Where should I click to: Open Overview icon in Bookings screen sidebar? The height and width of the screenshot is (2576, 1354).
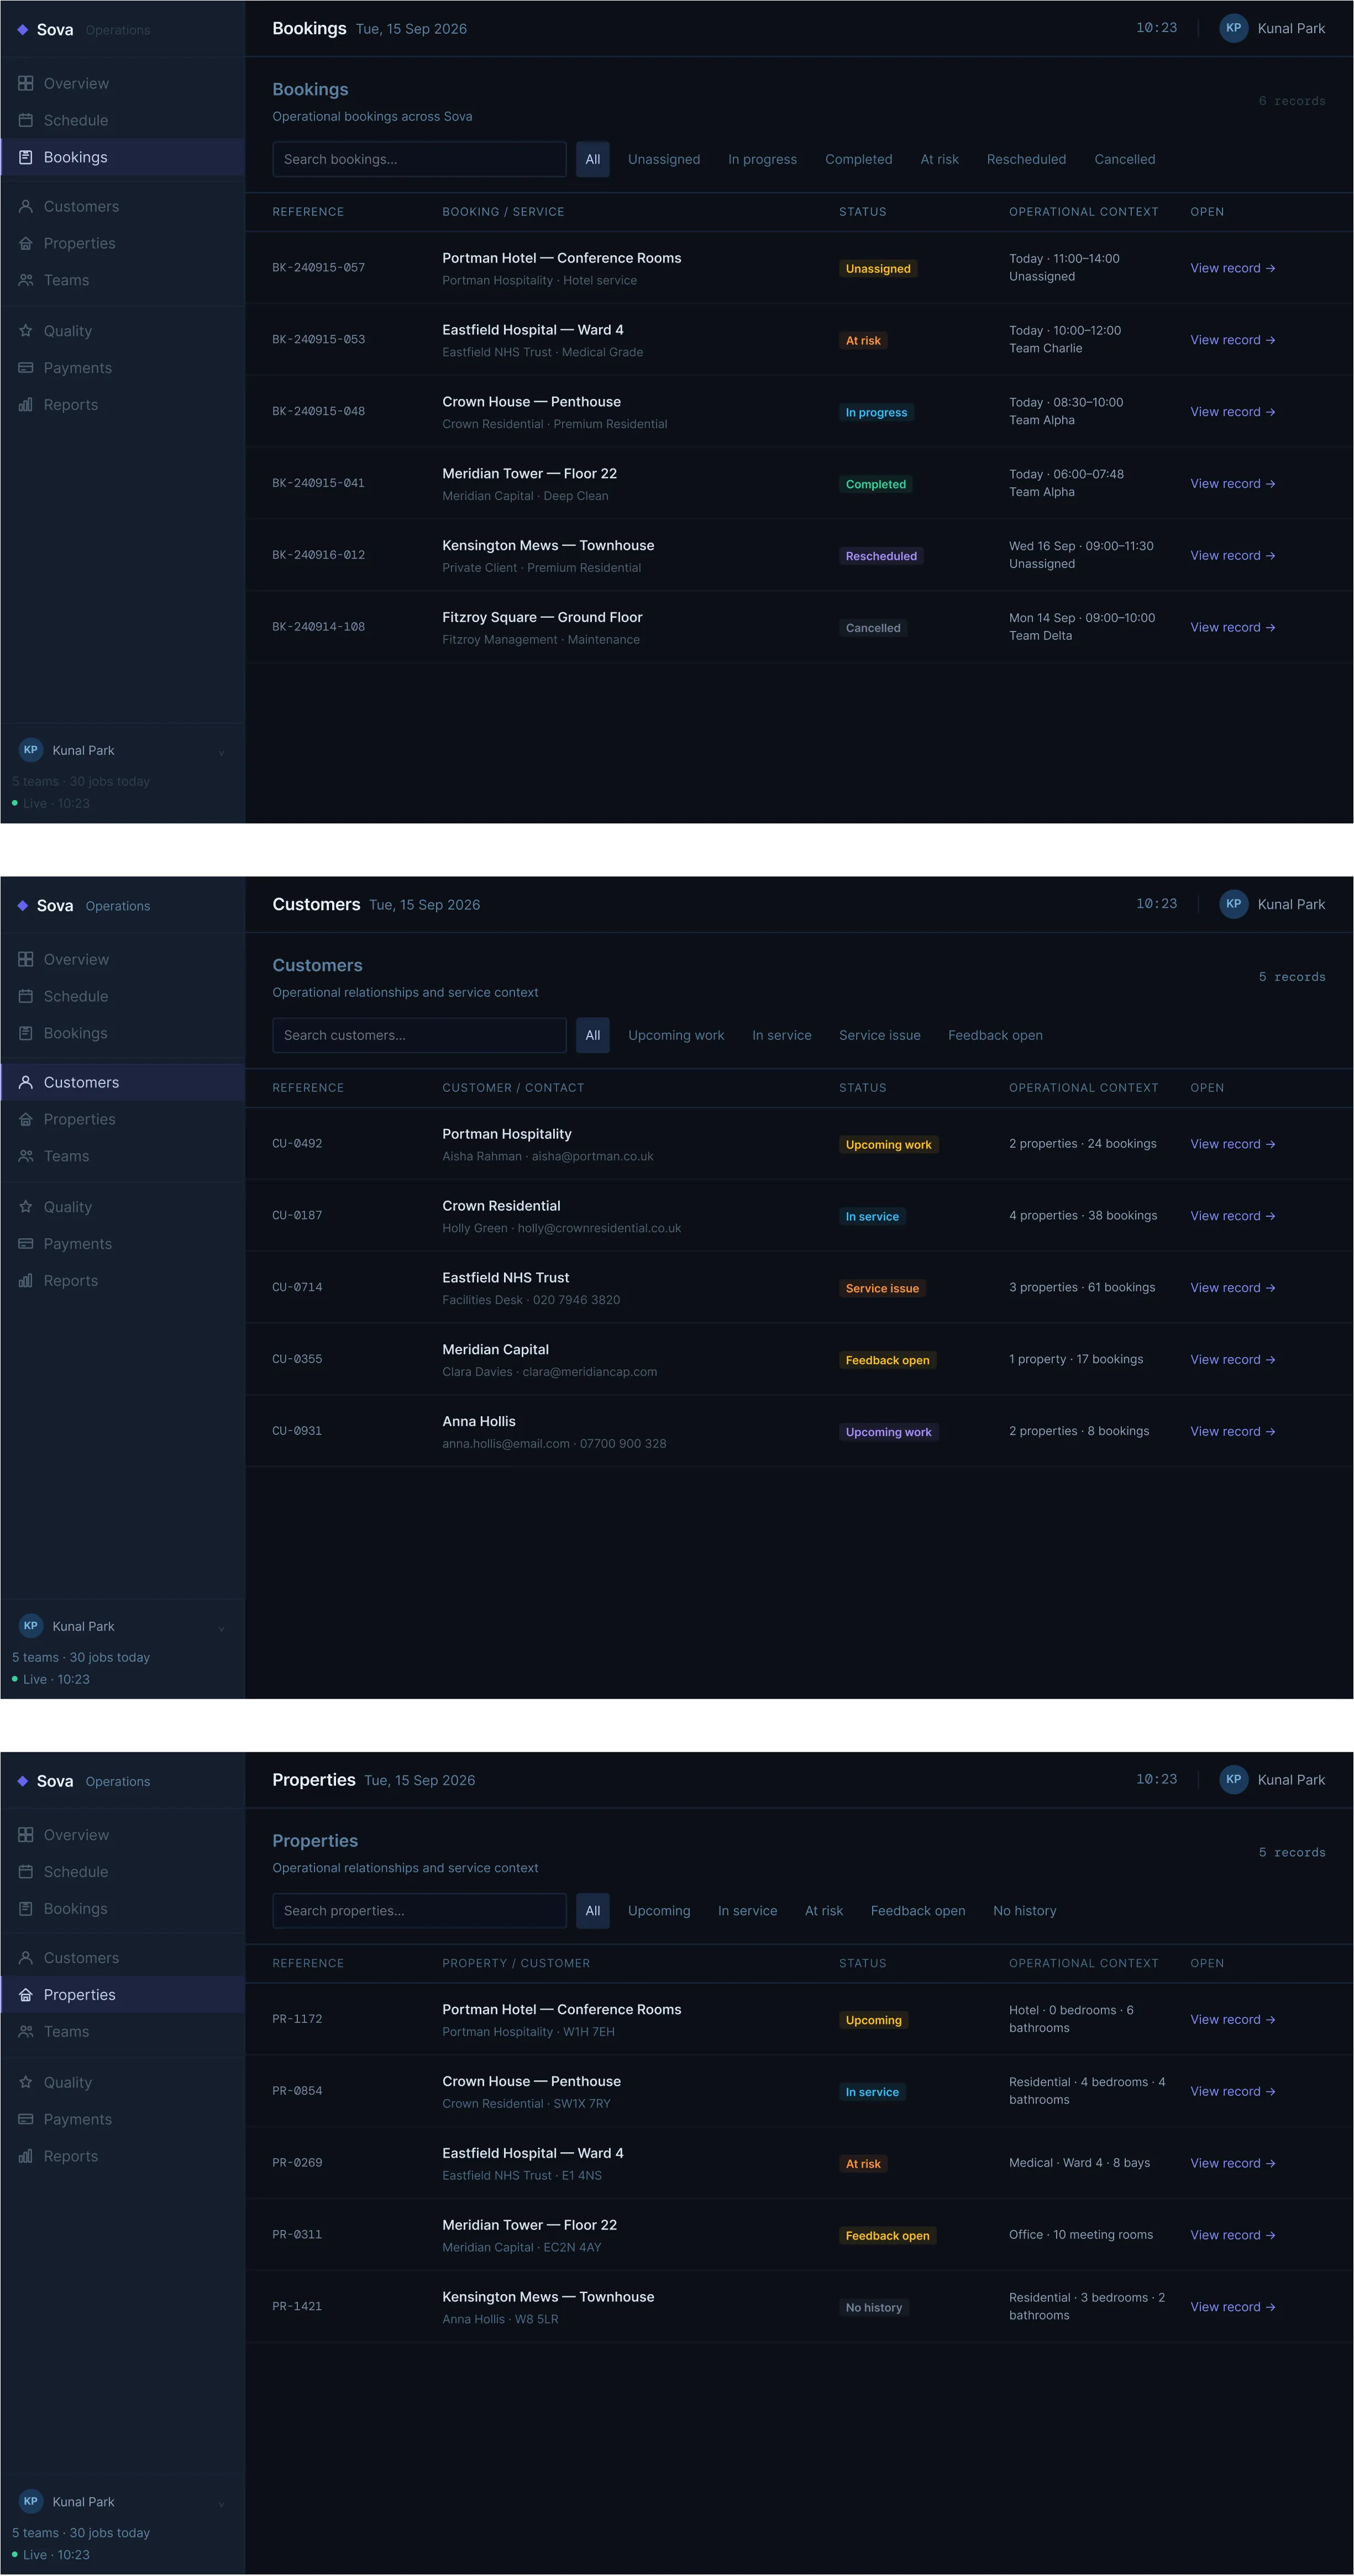click(x=26, y=84)
